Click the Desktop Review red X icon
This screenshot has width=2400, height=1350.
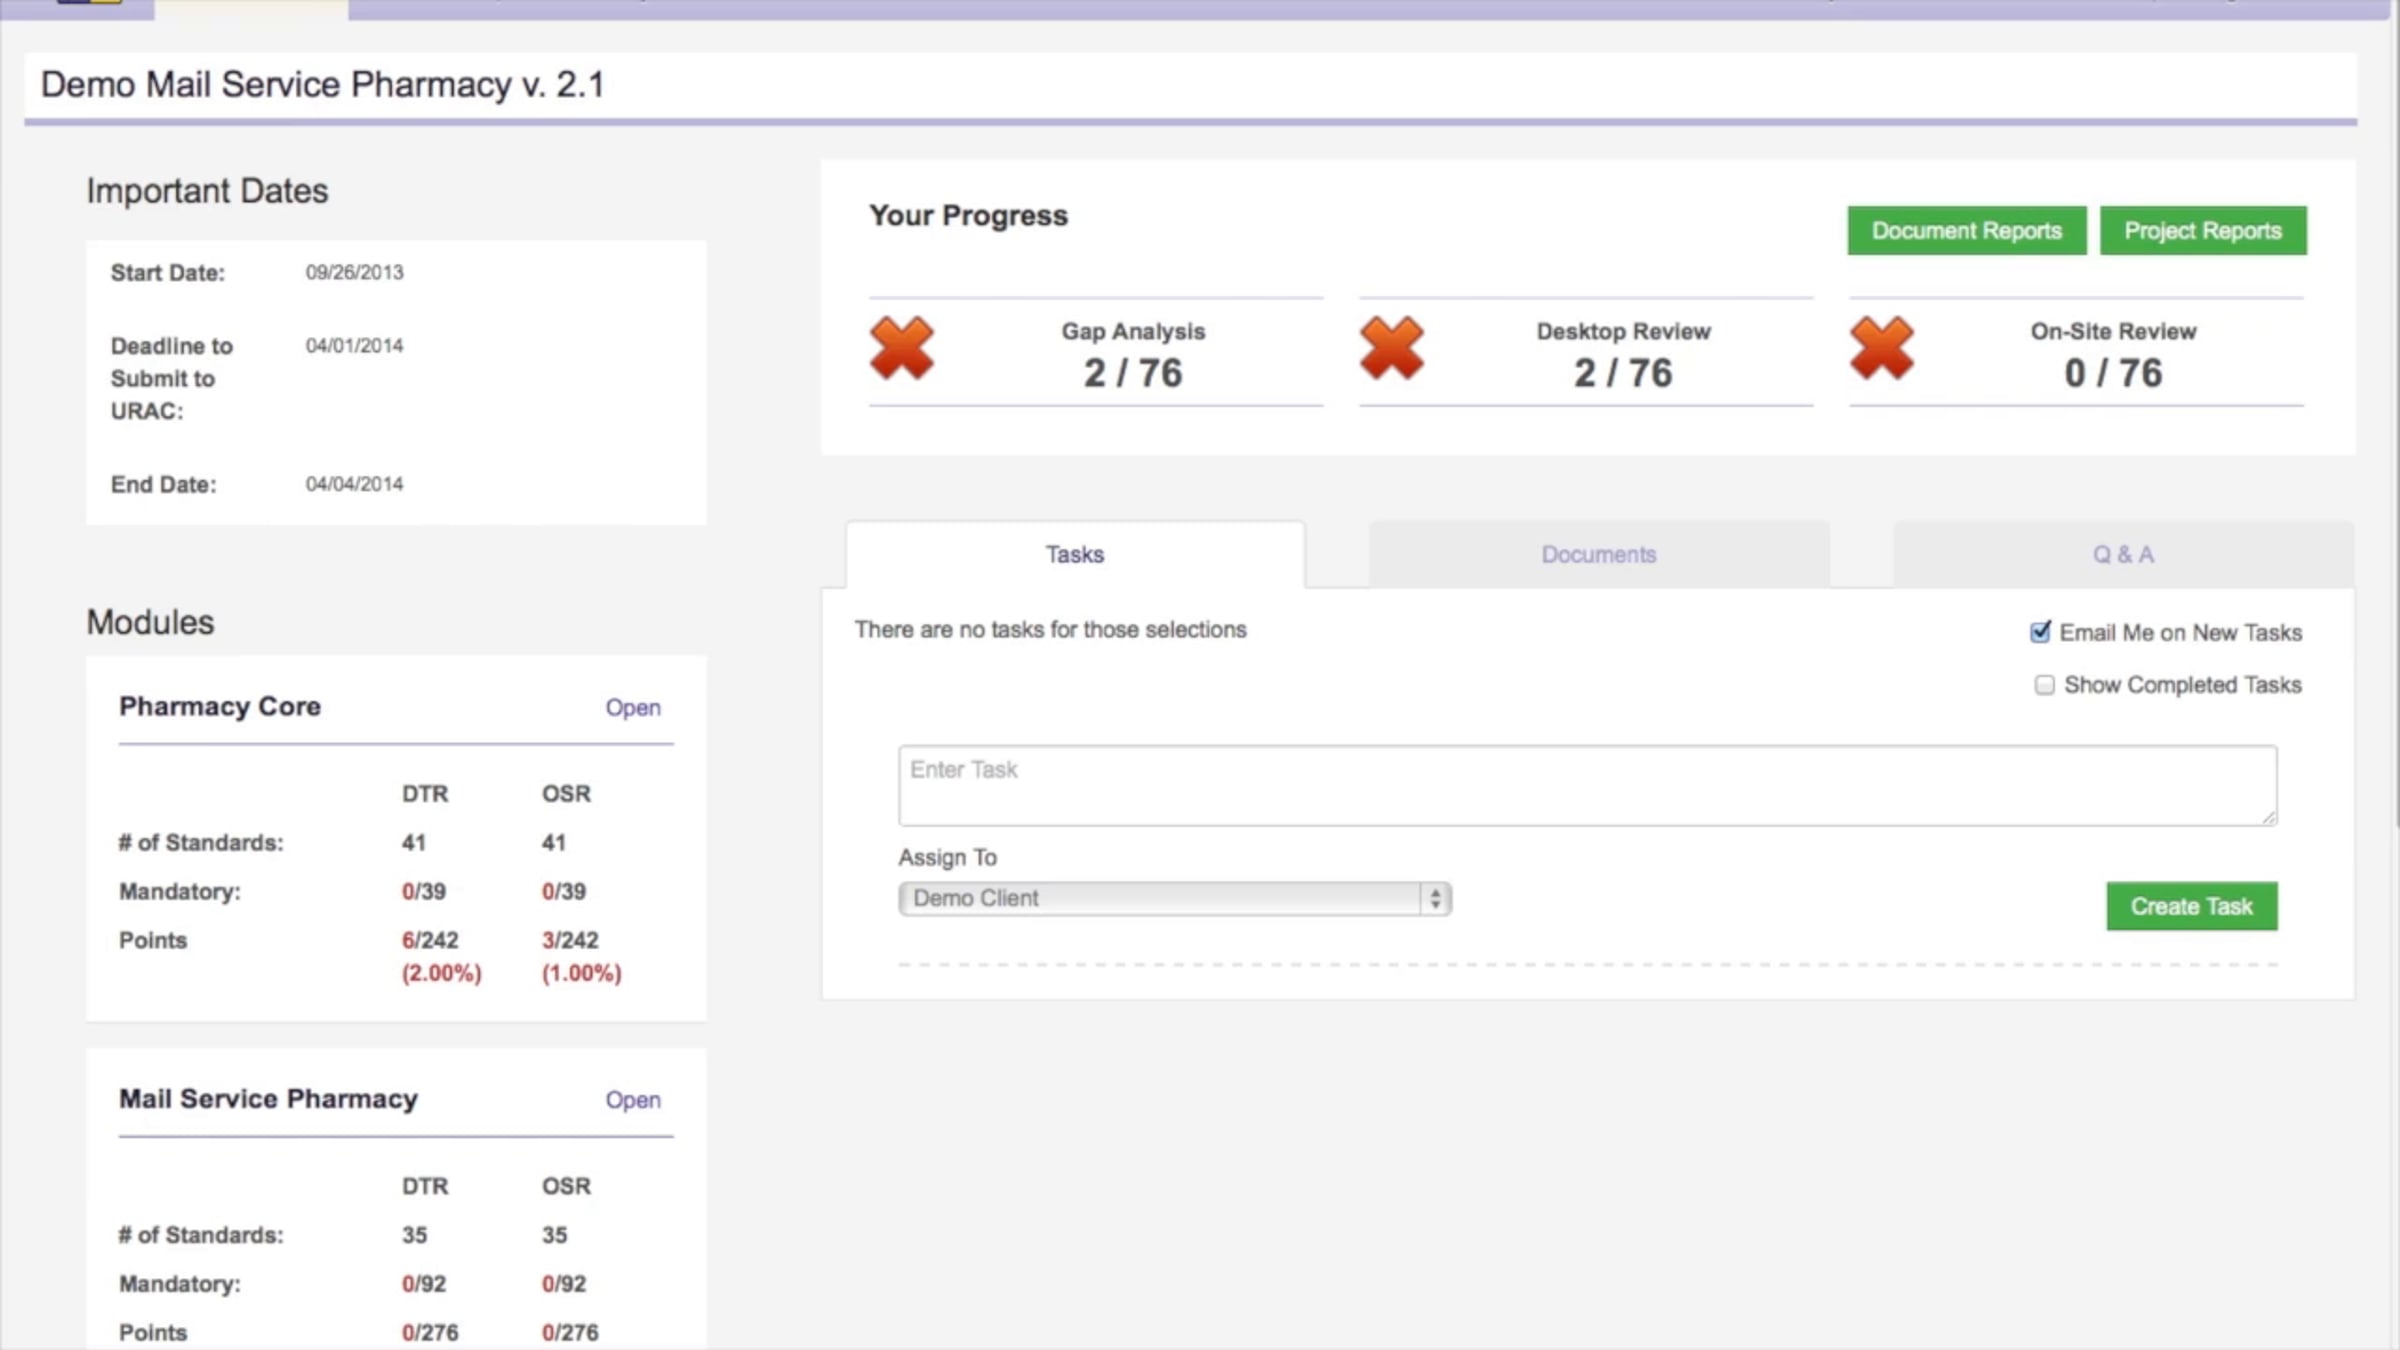1391,349
